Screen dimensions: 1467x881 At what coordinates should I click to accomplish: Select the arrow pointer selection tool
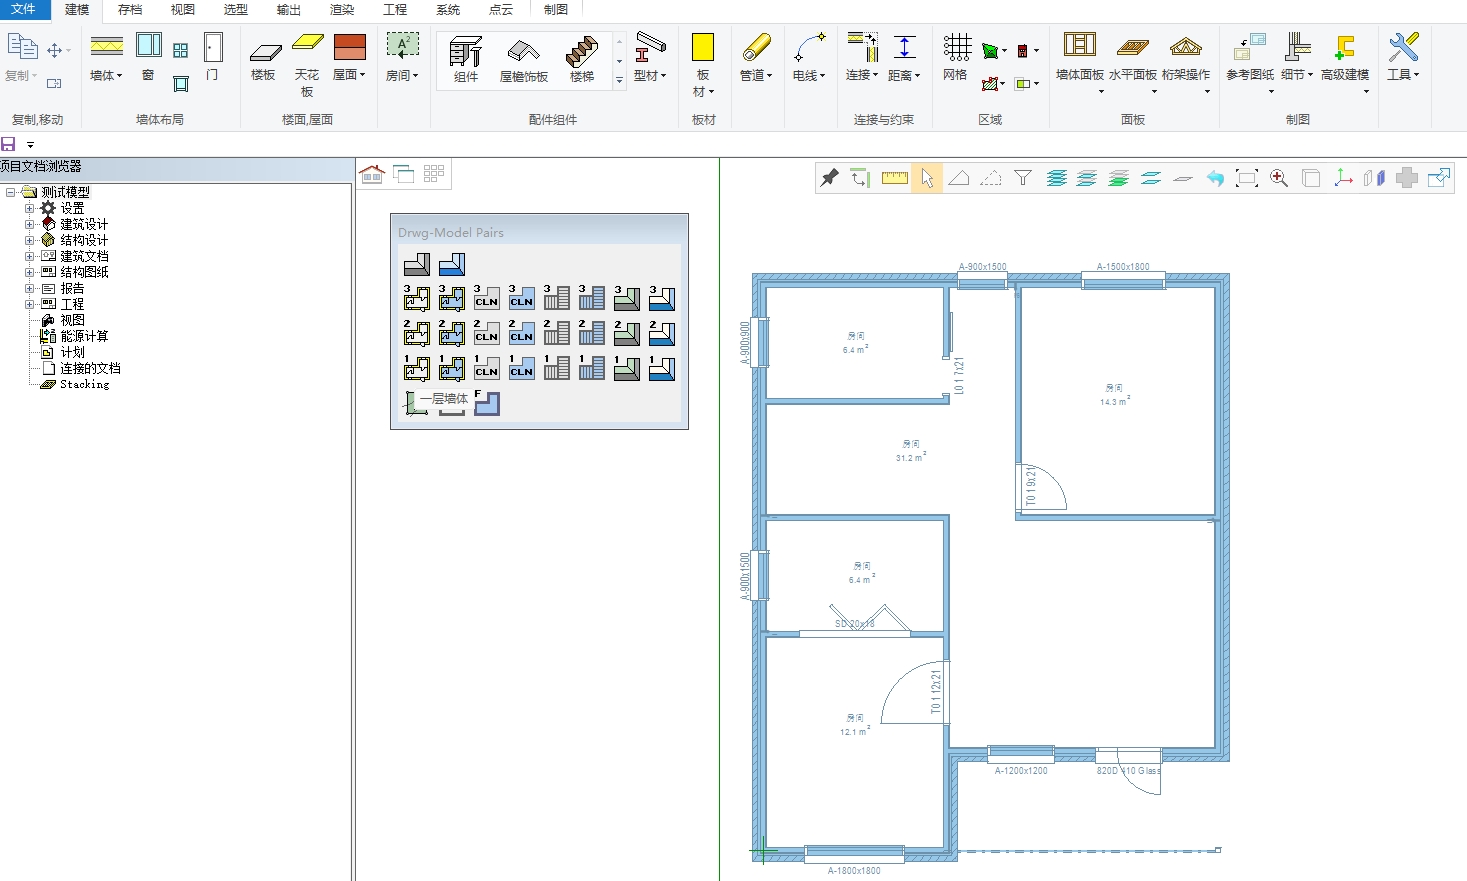coord(927,178)
